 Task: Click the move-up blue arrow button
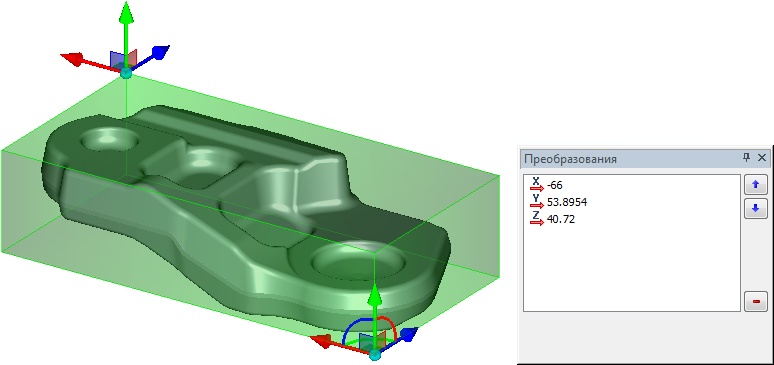(755, 185)
